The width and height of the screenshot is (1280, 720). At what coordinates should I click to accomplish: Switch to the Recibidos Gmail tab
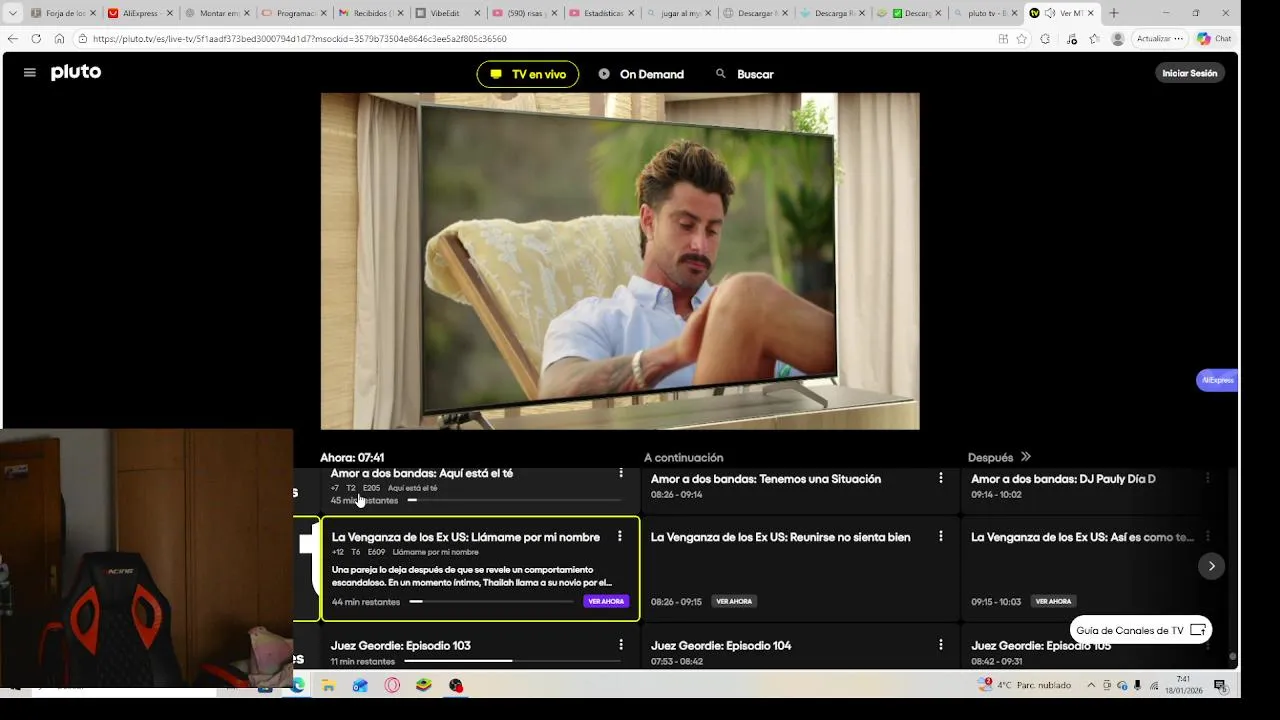point(370,13)
